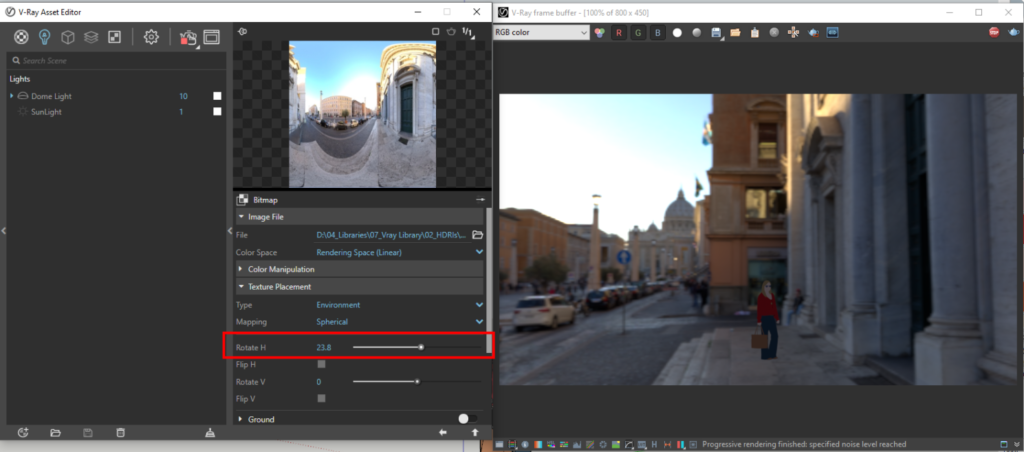Click Progressive rendering finished status text

coord(804,444)
